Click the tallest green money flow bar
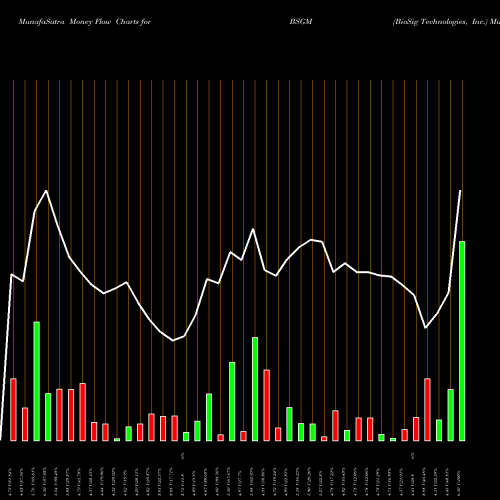The height and width of the screenshot is (500, 500). [x=462, y=341]
